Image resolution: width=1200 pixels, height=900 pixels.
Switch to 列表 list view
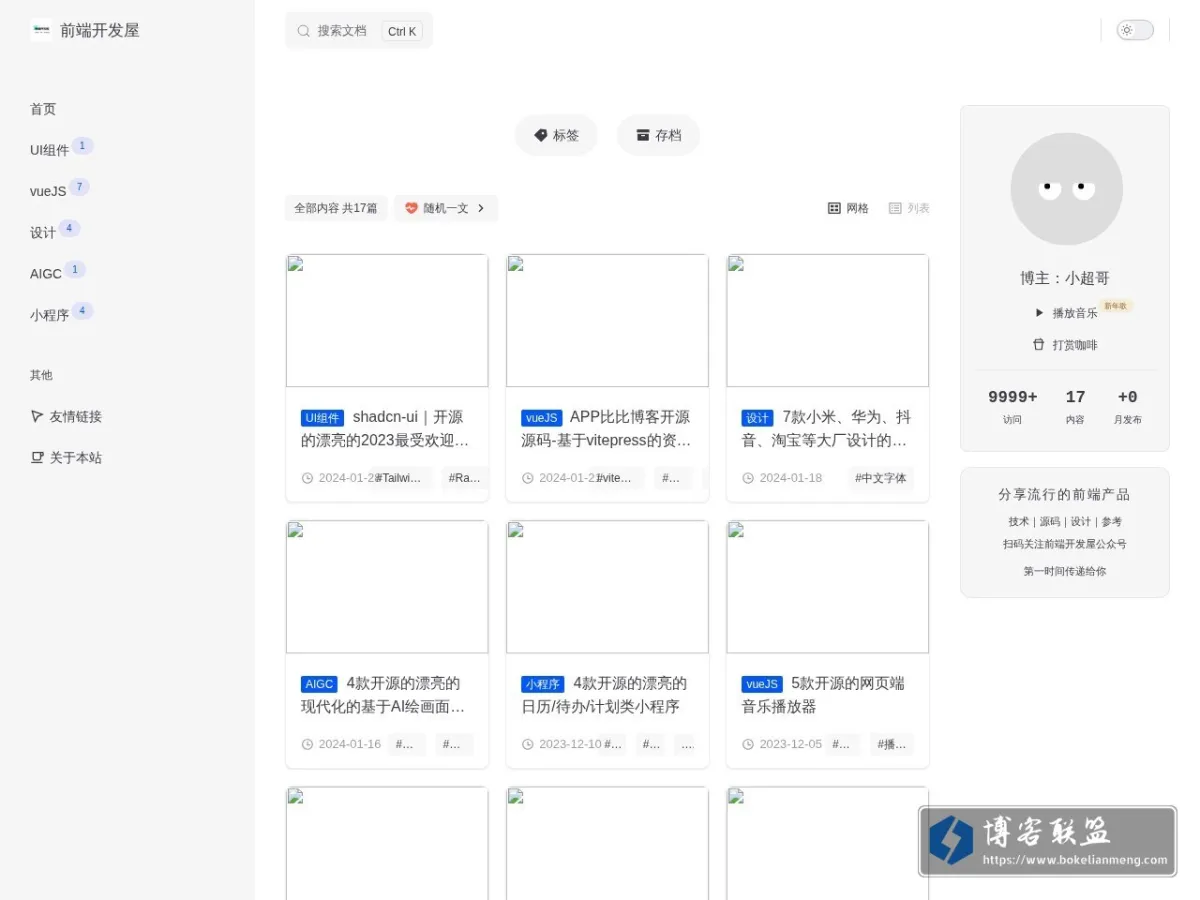pos(909,208)
